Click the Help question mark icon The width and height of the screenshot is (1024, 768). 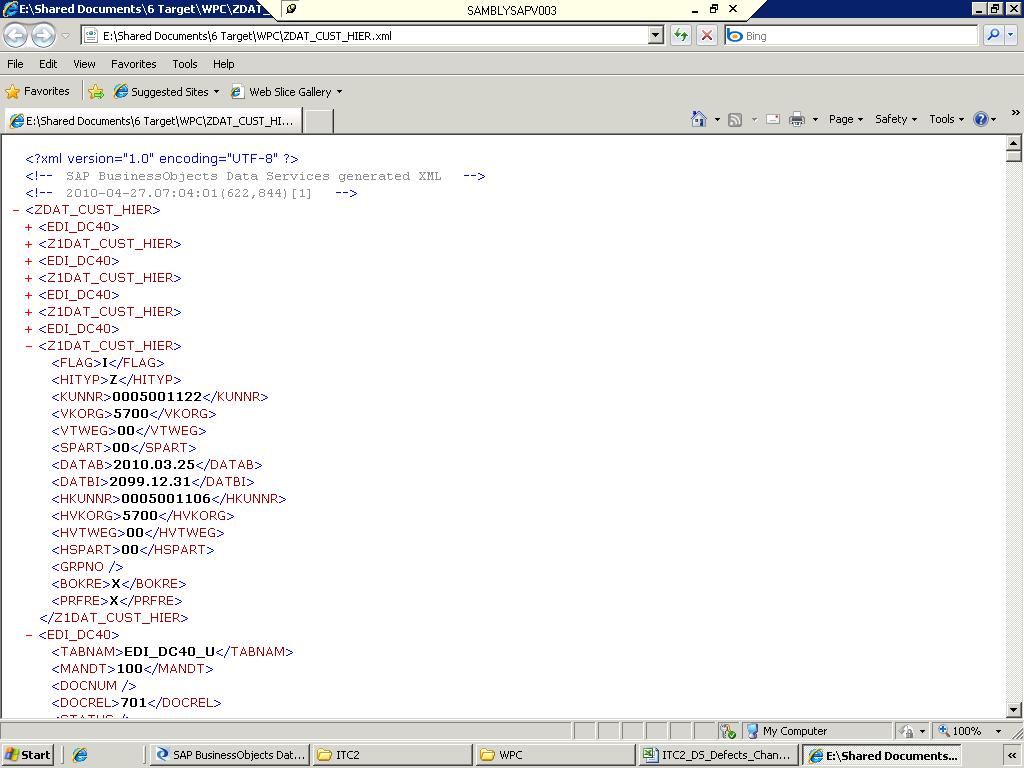click(x=980, y=119)
